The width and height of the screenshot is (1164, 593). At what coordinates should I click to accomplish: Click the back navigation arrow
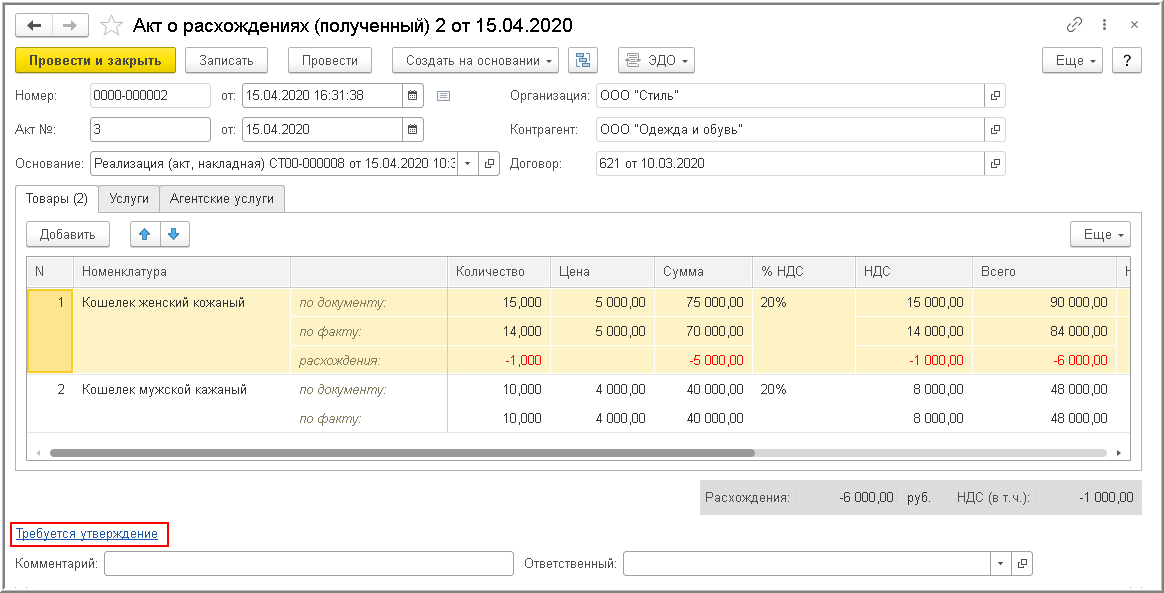pyautogui.click(x=35, y=25)
